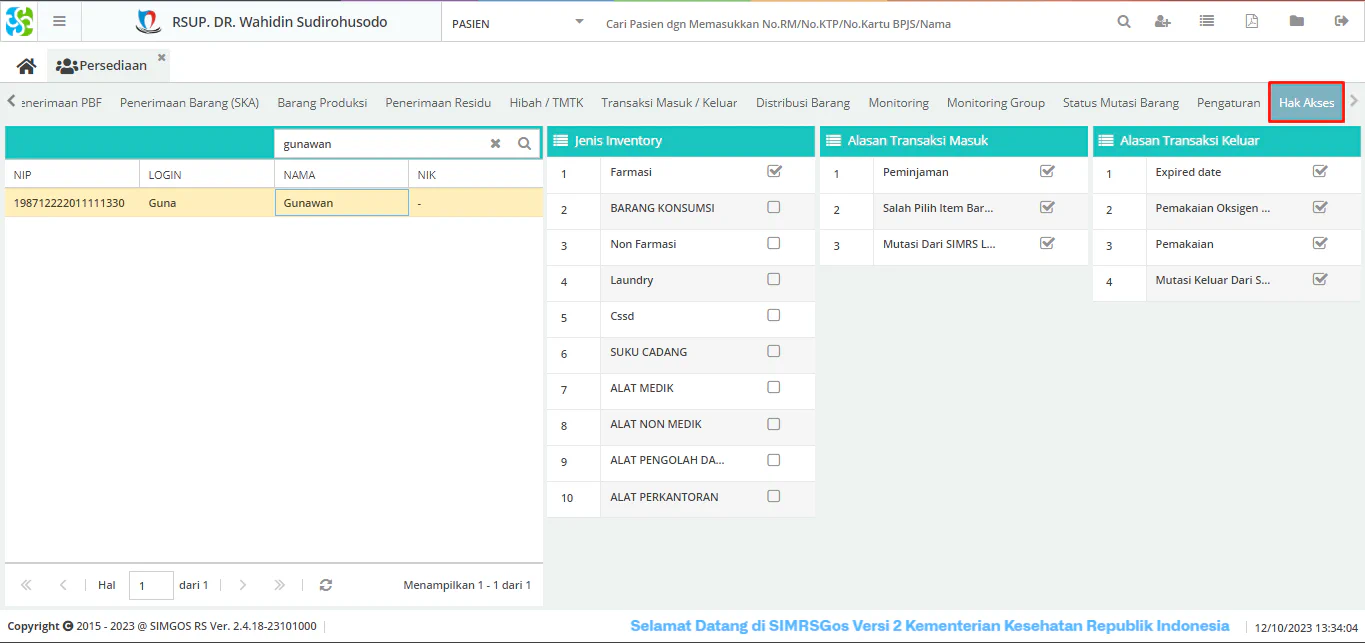
Task: Go to home icon tab
Action: click(x=26, y=66)
